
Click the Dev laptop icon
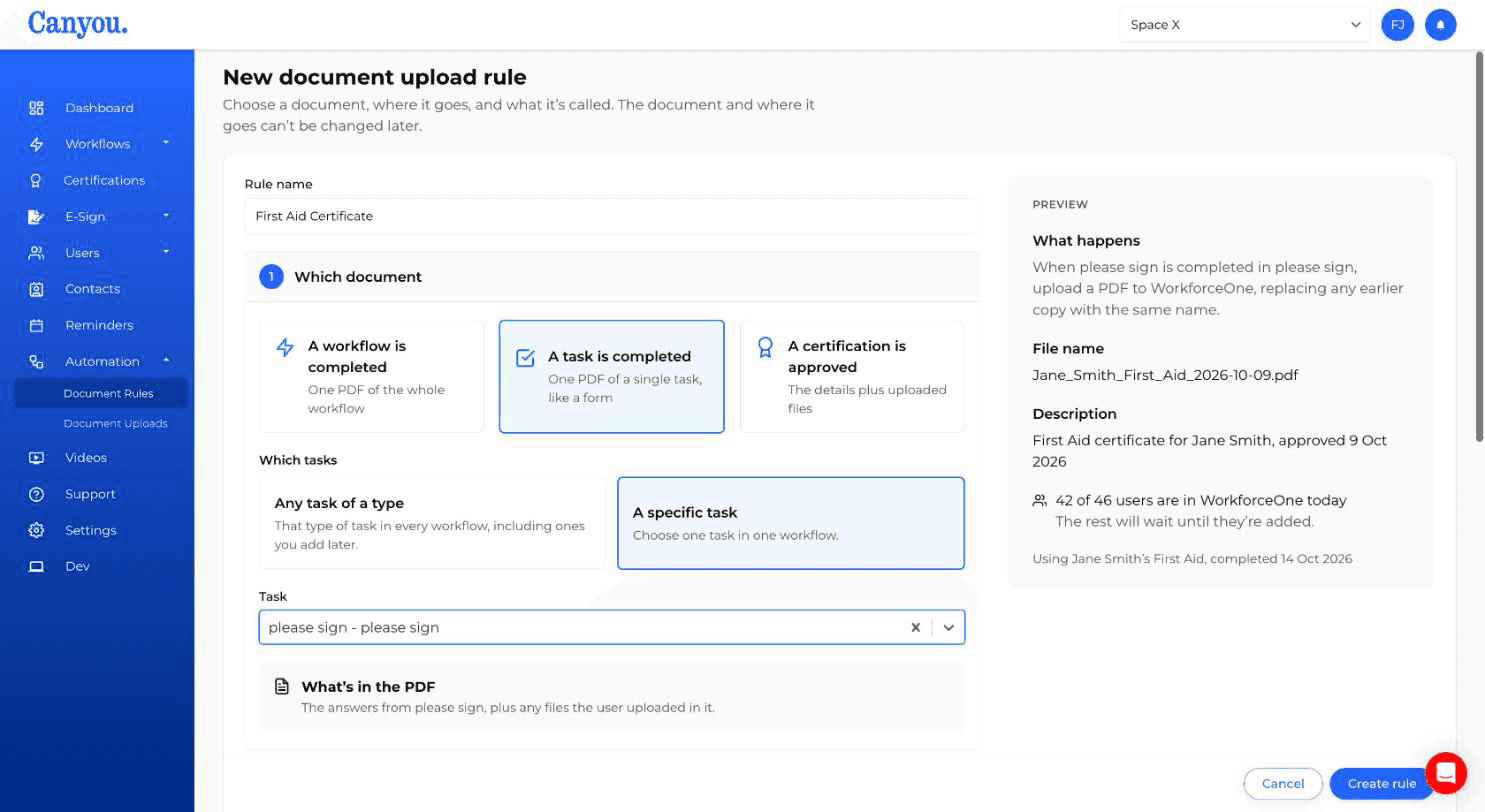click(36, 566)
